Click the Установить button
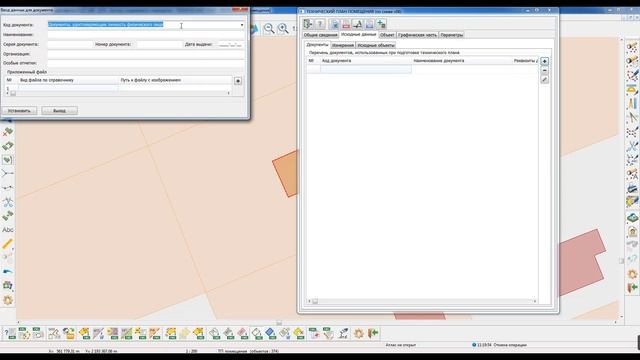Screen dimensions: 640x360 (x=20, y=111)
